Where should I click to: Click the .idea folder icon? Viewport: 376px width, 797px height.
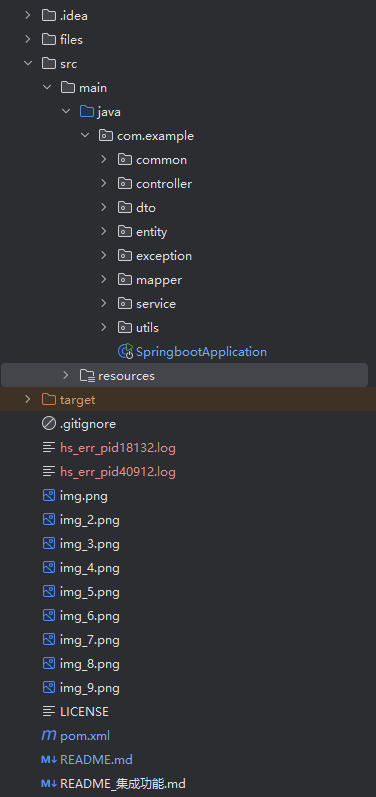(49, 16)
